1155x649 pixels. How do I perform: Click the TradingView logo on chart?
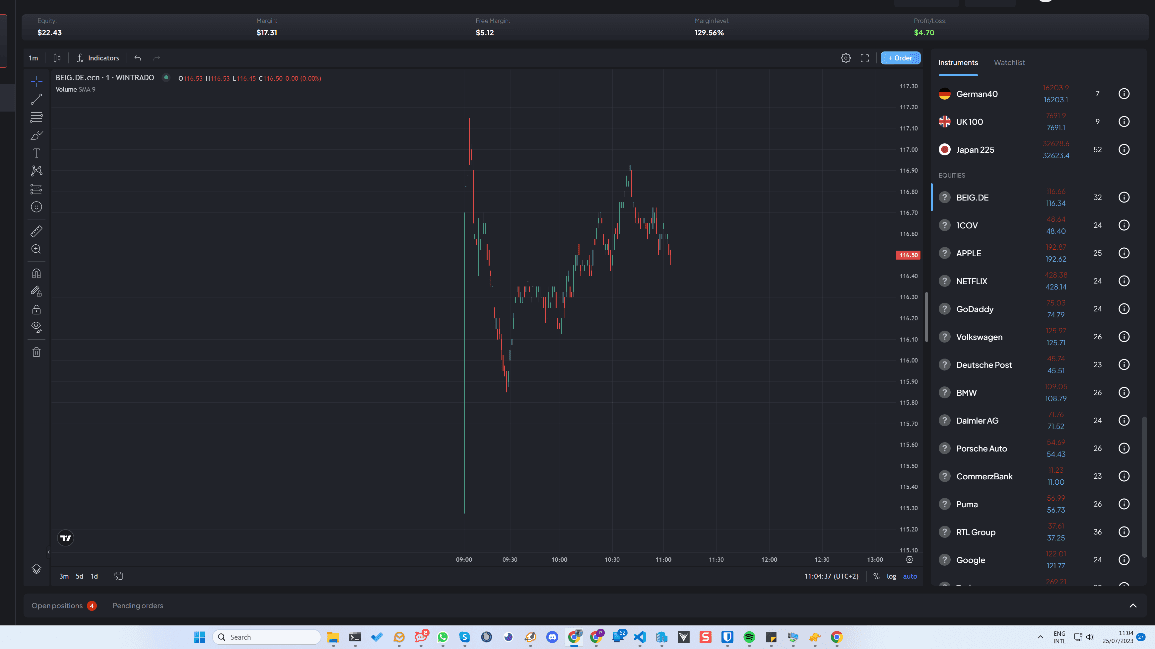tap(66, 538)
